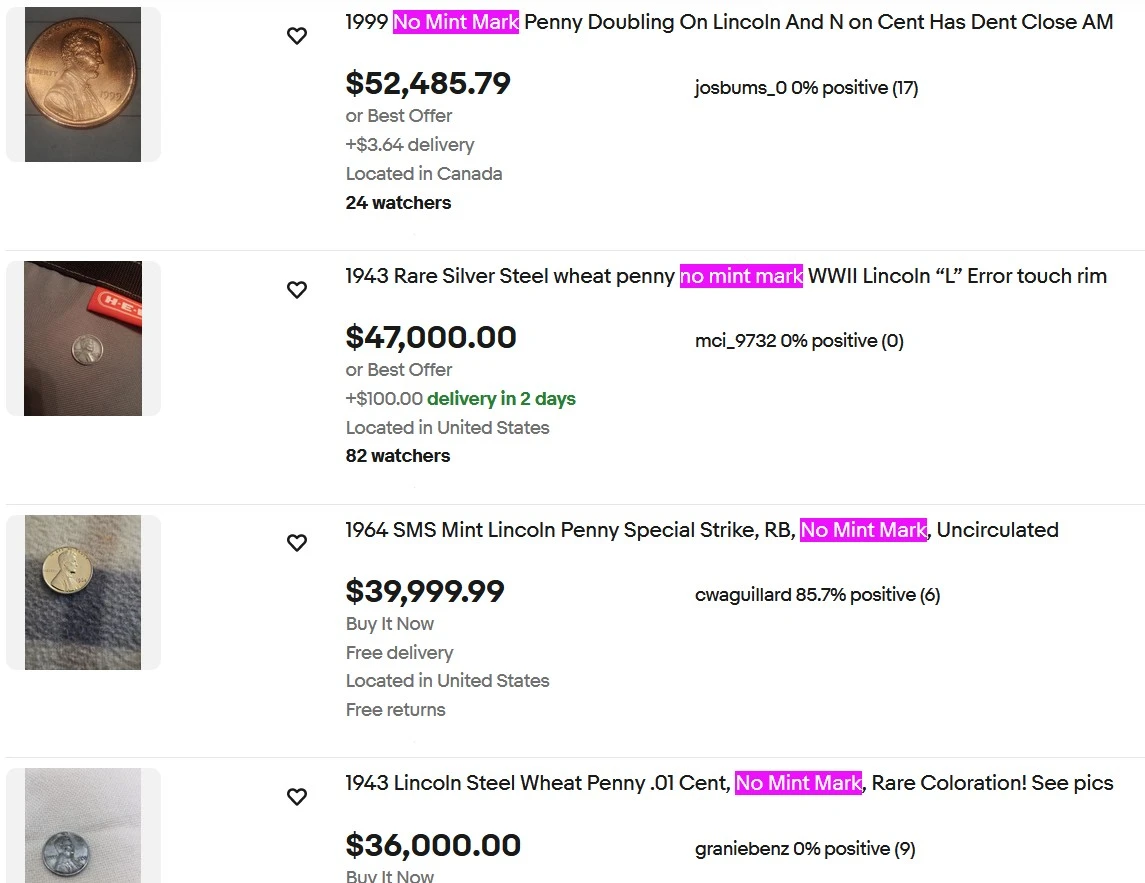
Task: Open the 1964 SMS Mint Lincoln Penny title
Action: click(702, 530)
